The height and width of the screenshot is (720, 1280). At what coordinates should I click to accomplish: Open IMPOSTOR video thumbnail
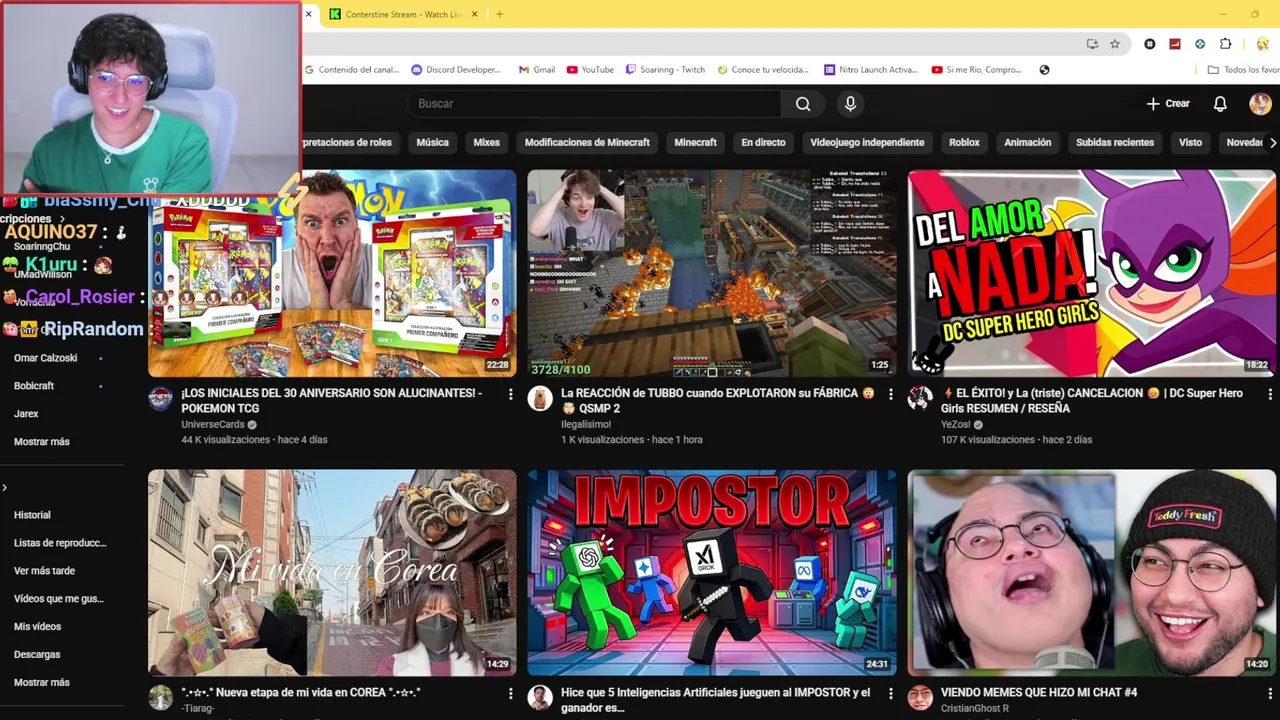[712, 573]
